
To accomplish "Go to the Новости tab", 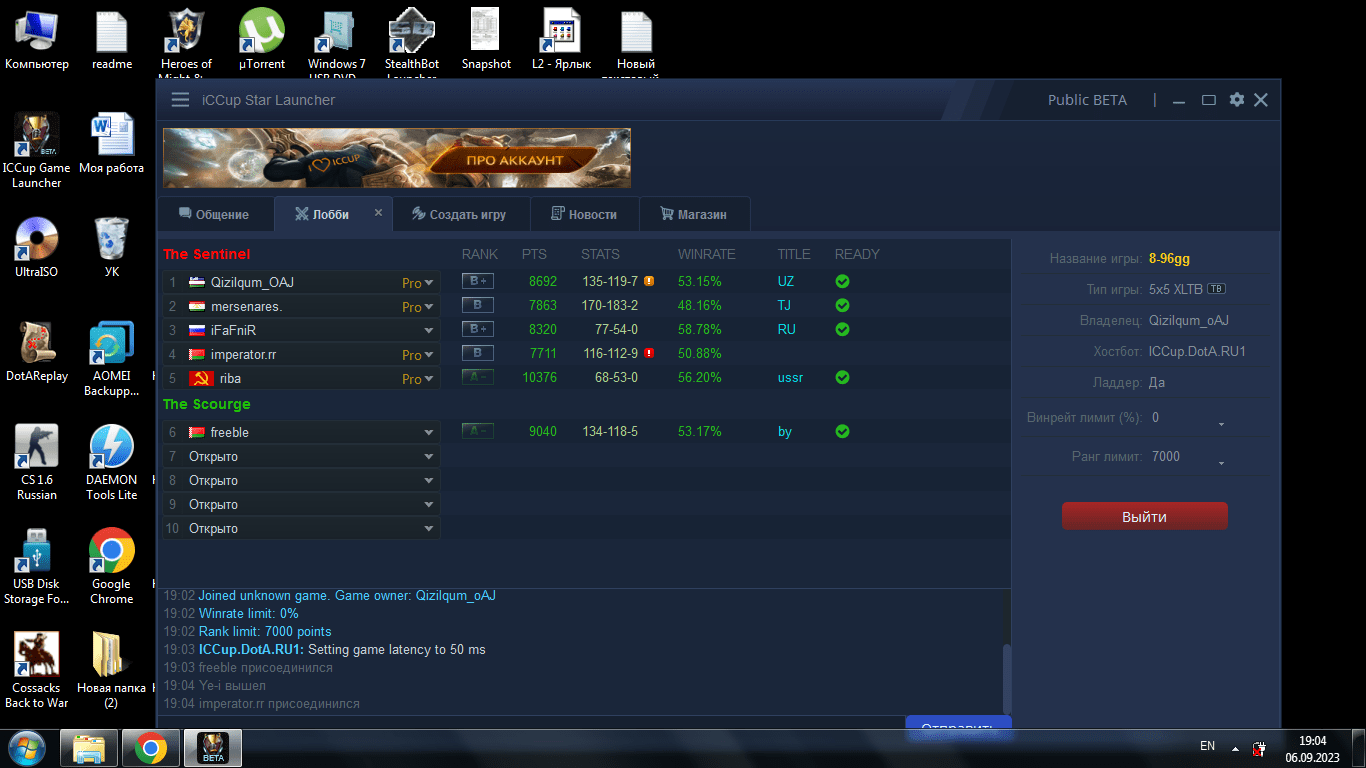I will 584,214.
